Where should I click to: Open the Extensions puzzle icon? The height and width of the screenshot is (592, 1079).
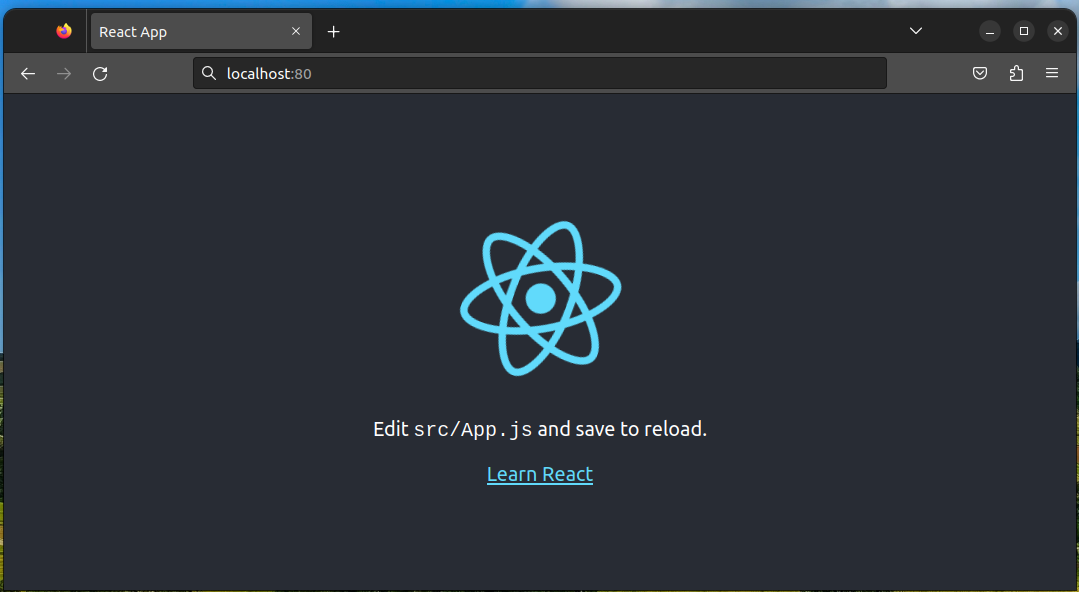point(1016,73)
